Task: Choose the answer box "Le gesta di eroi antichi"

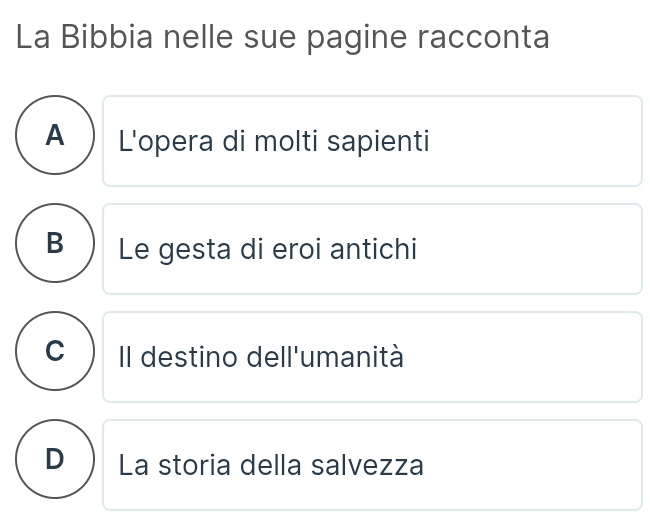Action: pos(372,249)
